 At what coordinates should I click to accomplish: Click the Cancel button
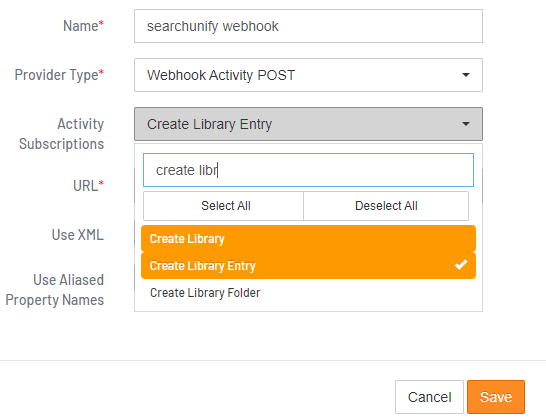click(429, 397)
